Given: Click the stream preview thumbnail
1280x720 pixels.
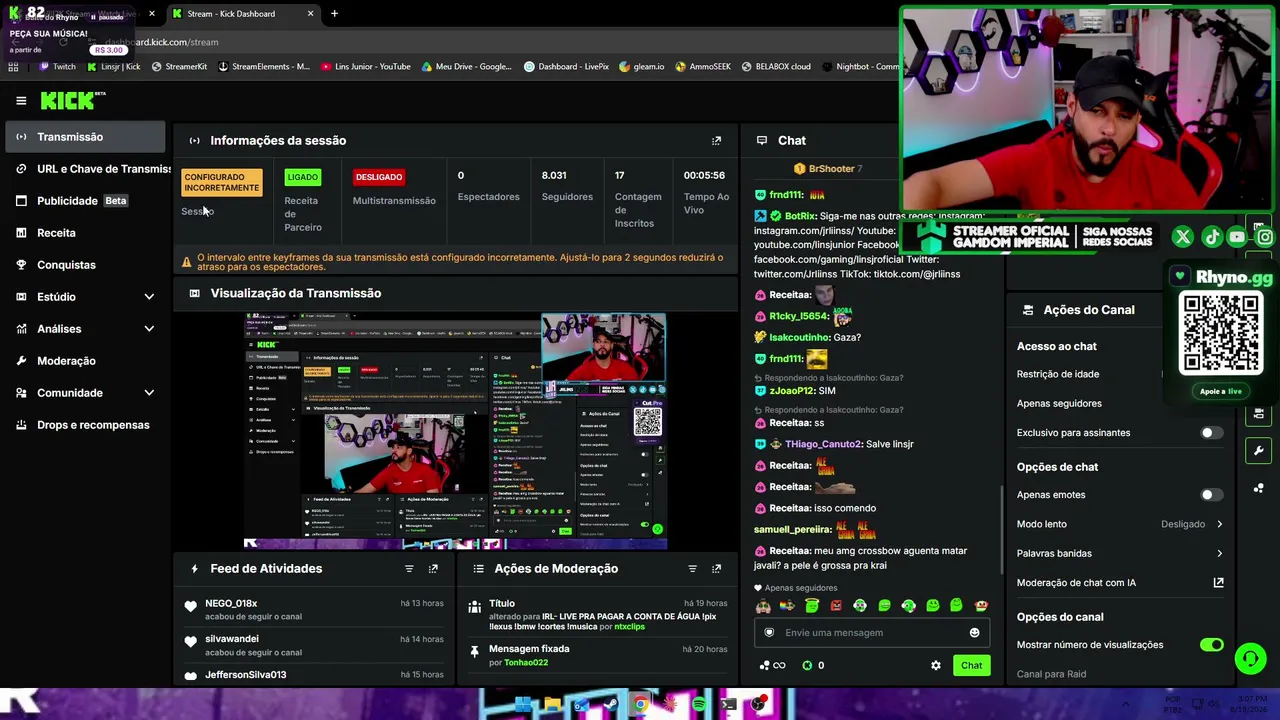Looking at the screenshot, I should (455, 431).
